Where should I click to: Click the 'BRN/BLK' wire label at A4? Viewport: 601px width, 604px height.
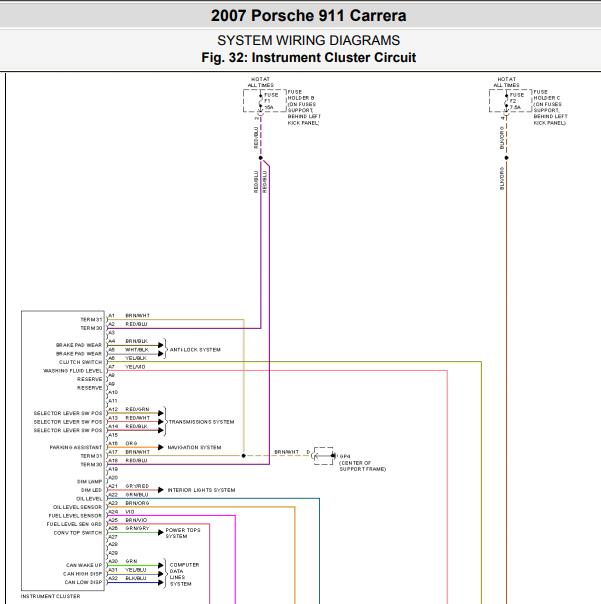[136, 341]
